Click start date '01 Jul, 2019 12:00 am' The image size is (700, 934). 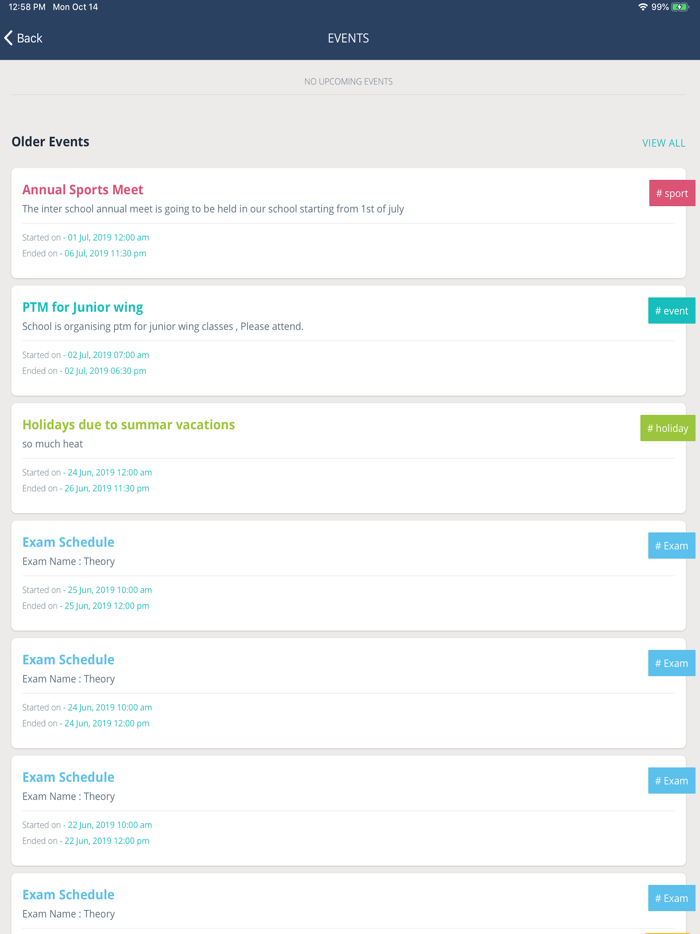coord(106,237)
